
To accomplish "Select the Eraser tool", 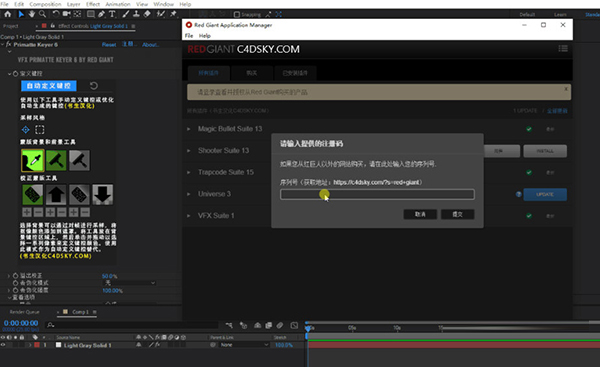I will [147, 14].
